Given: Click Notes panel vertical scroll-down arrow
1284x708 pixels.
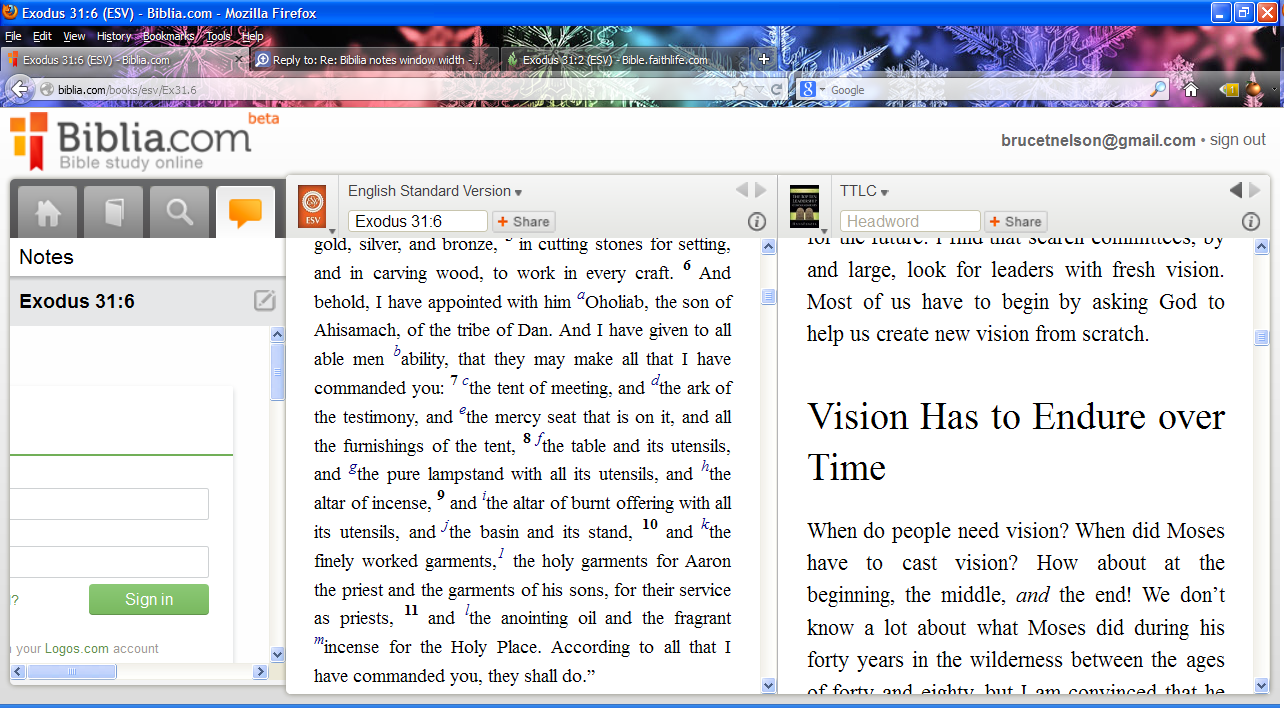Looking at the screenshot, I should [277, 655].
